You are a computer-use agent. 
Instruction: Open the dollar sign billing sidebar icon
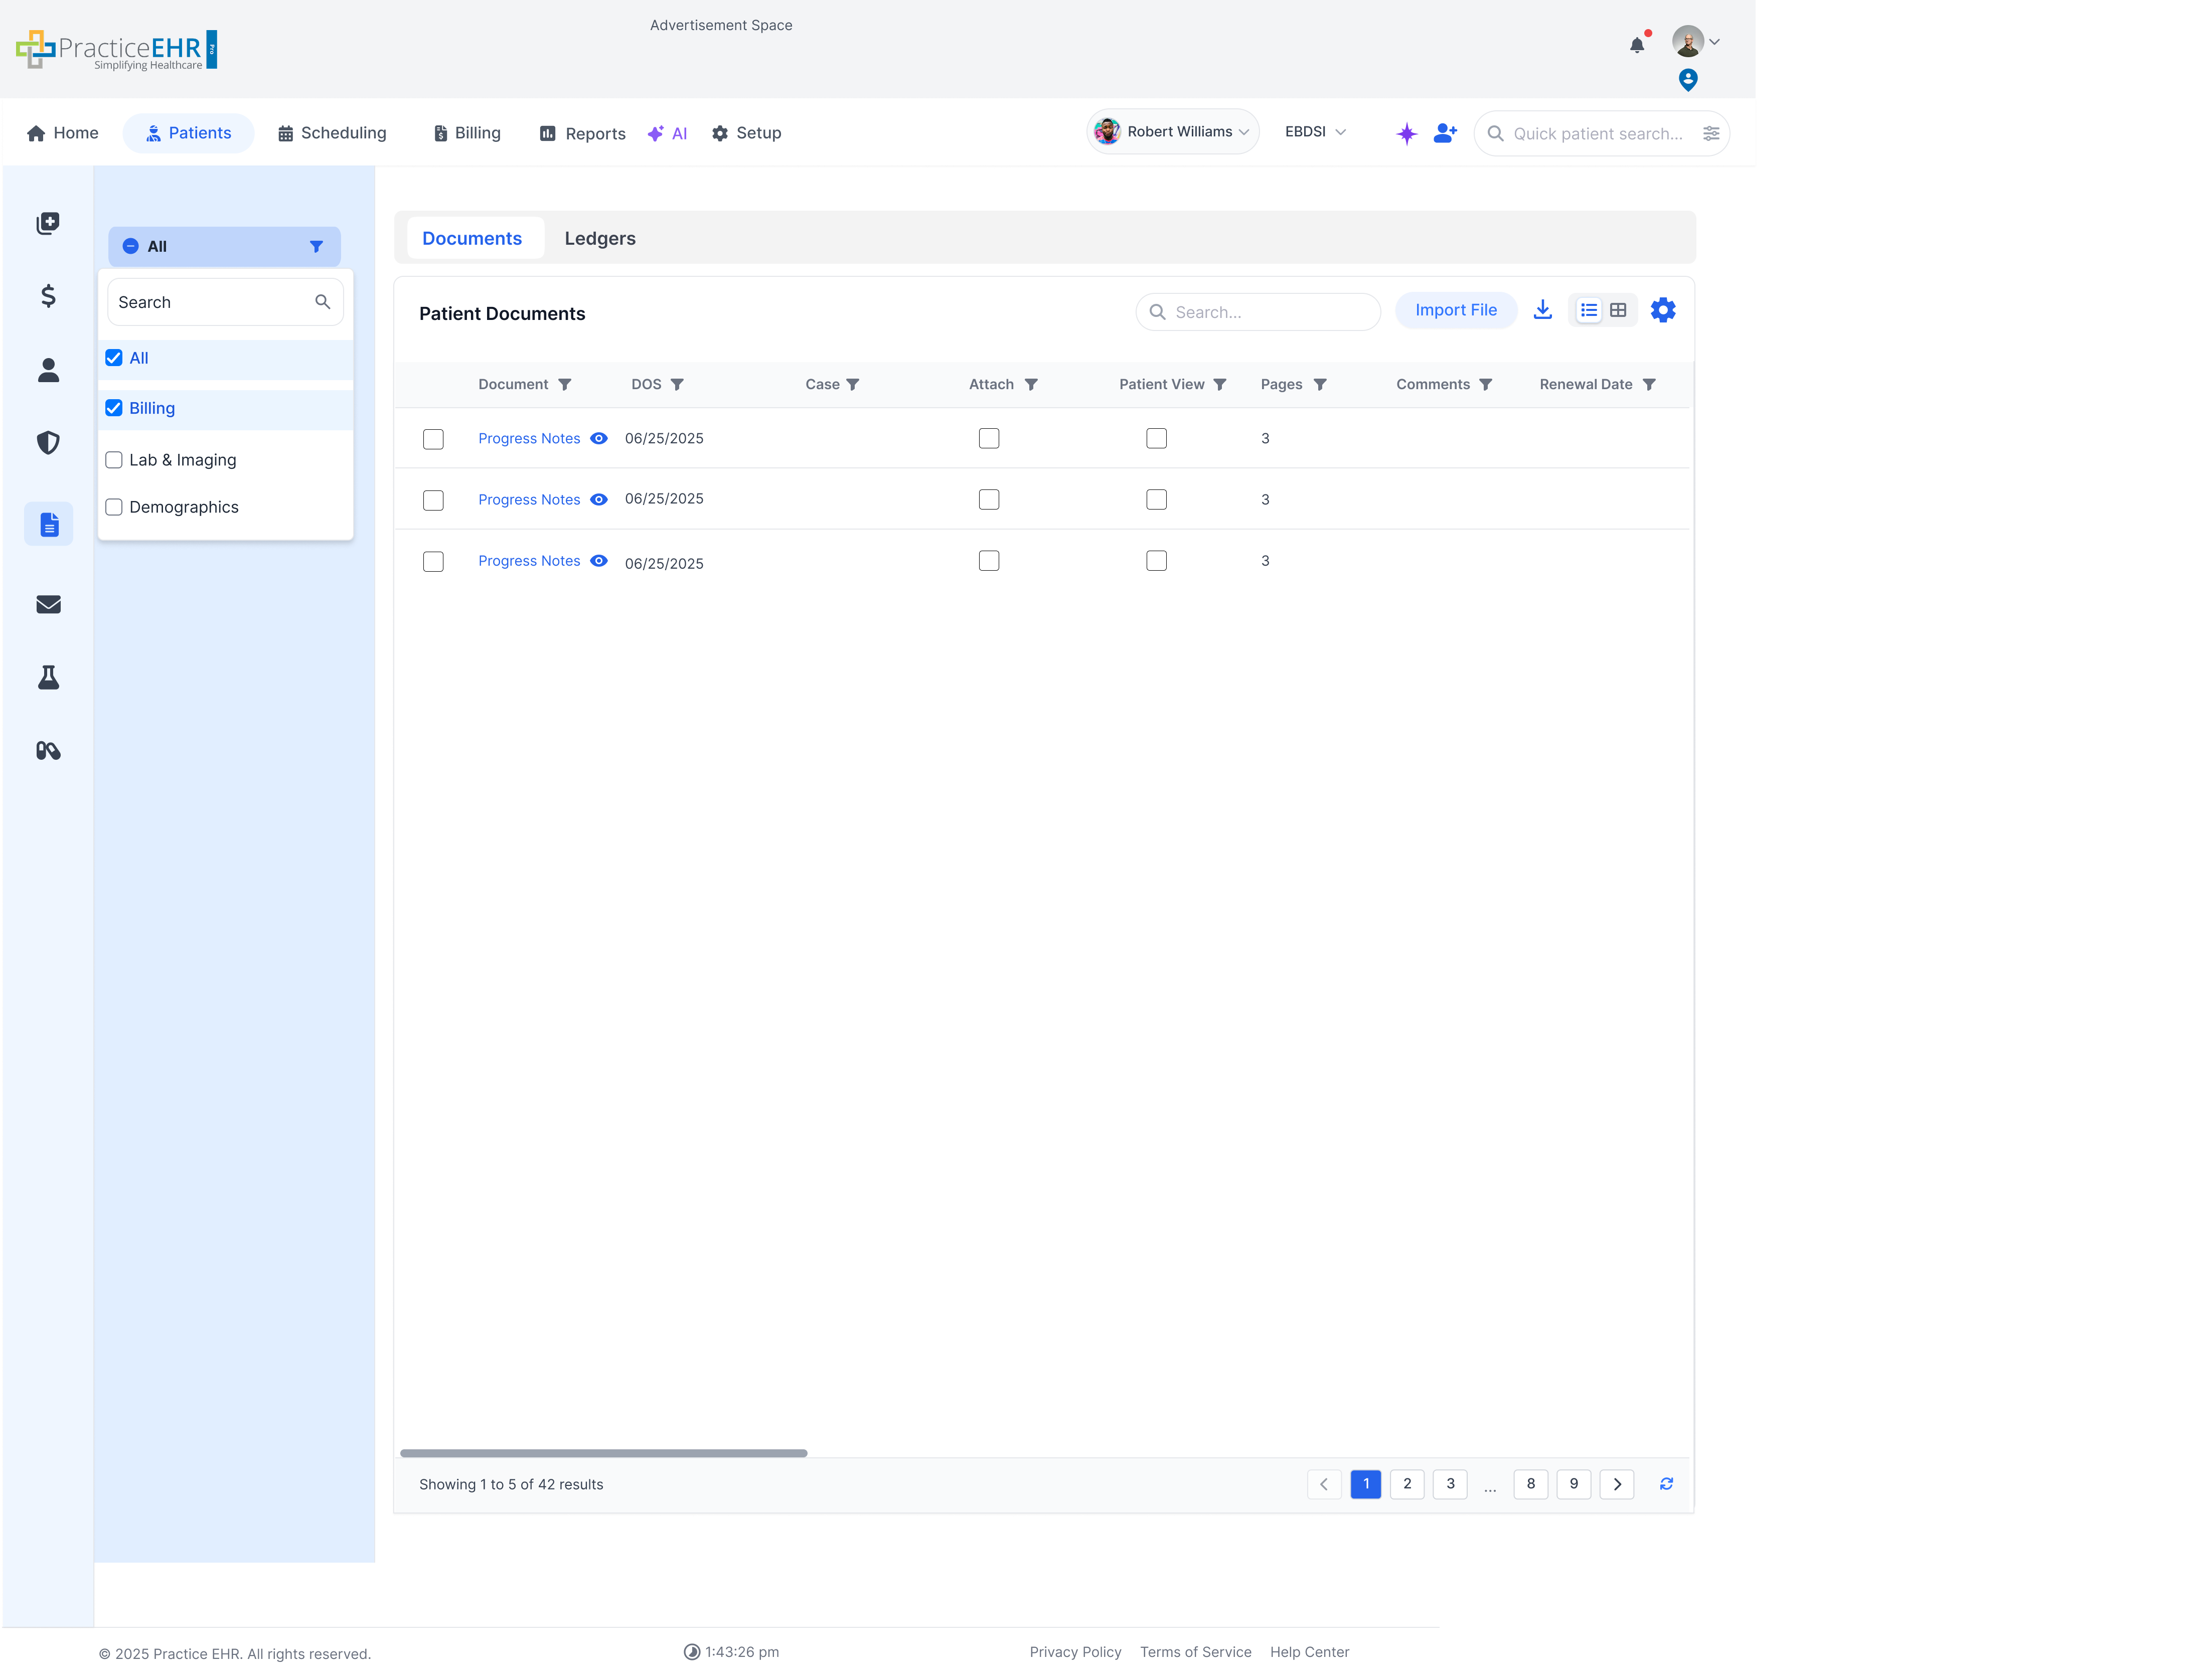coord(48,296)
